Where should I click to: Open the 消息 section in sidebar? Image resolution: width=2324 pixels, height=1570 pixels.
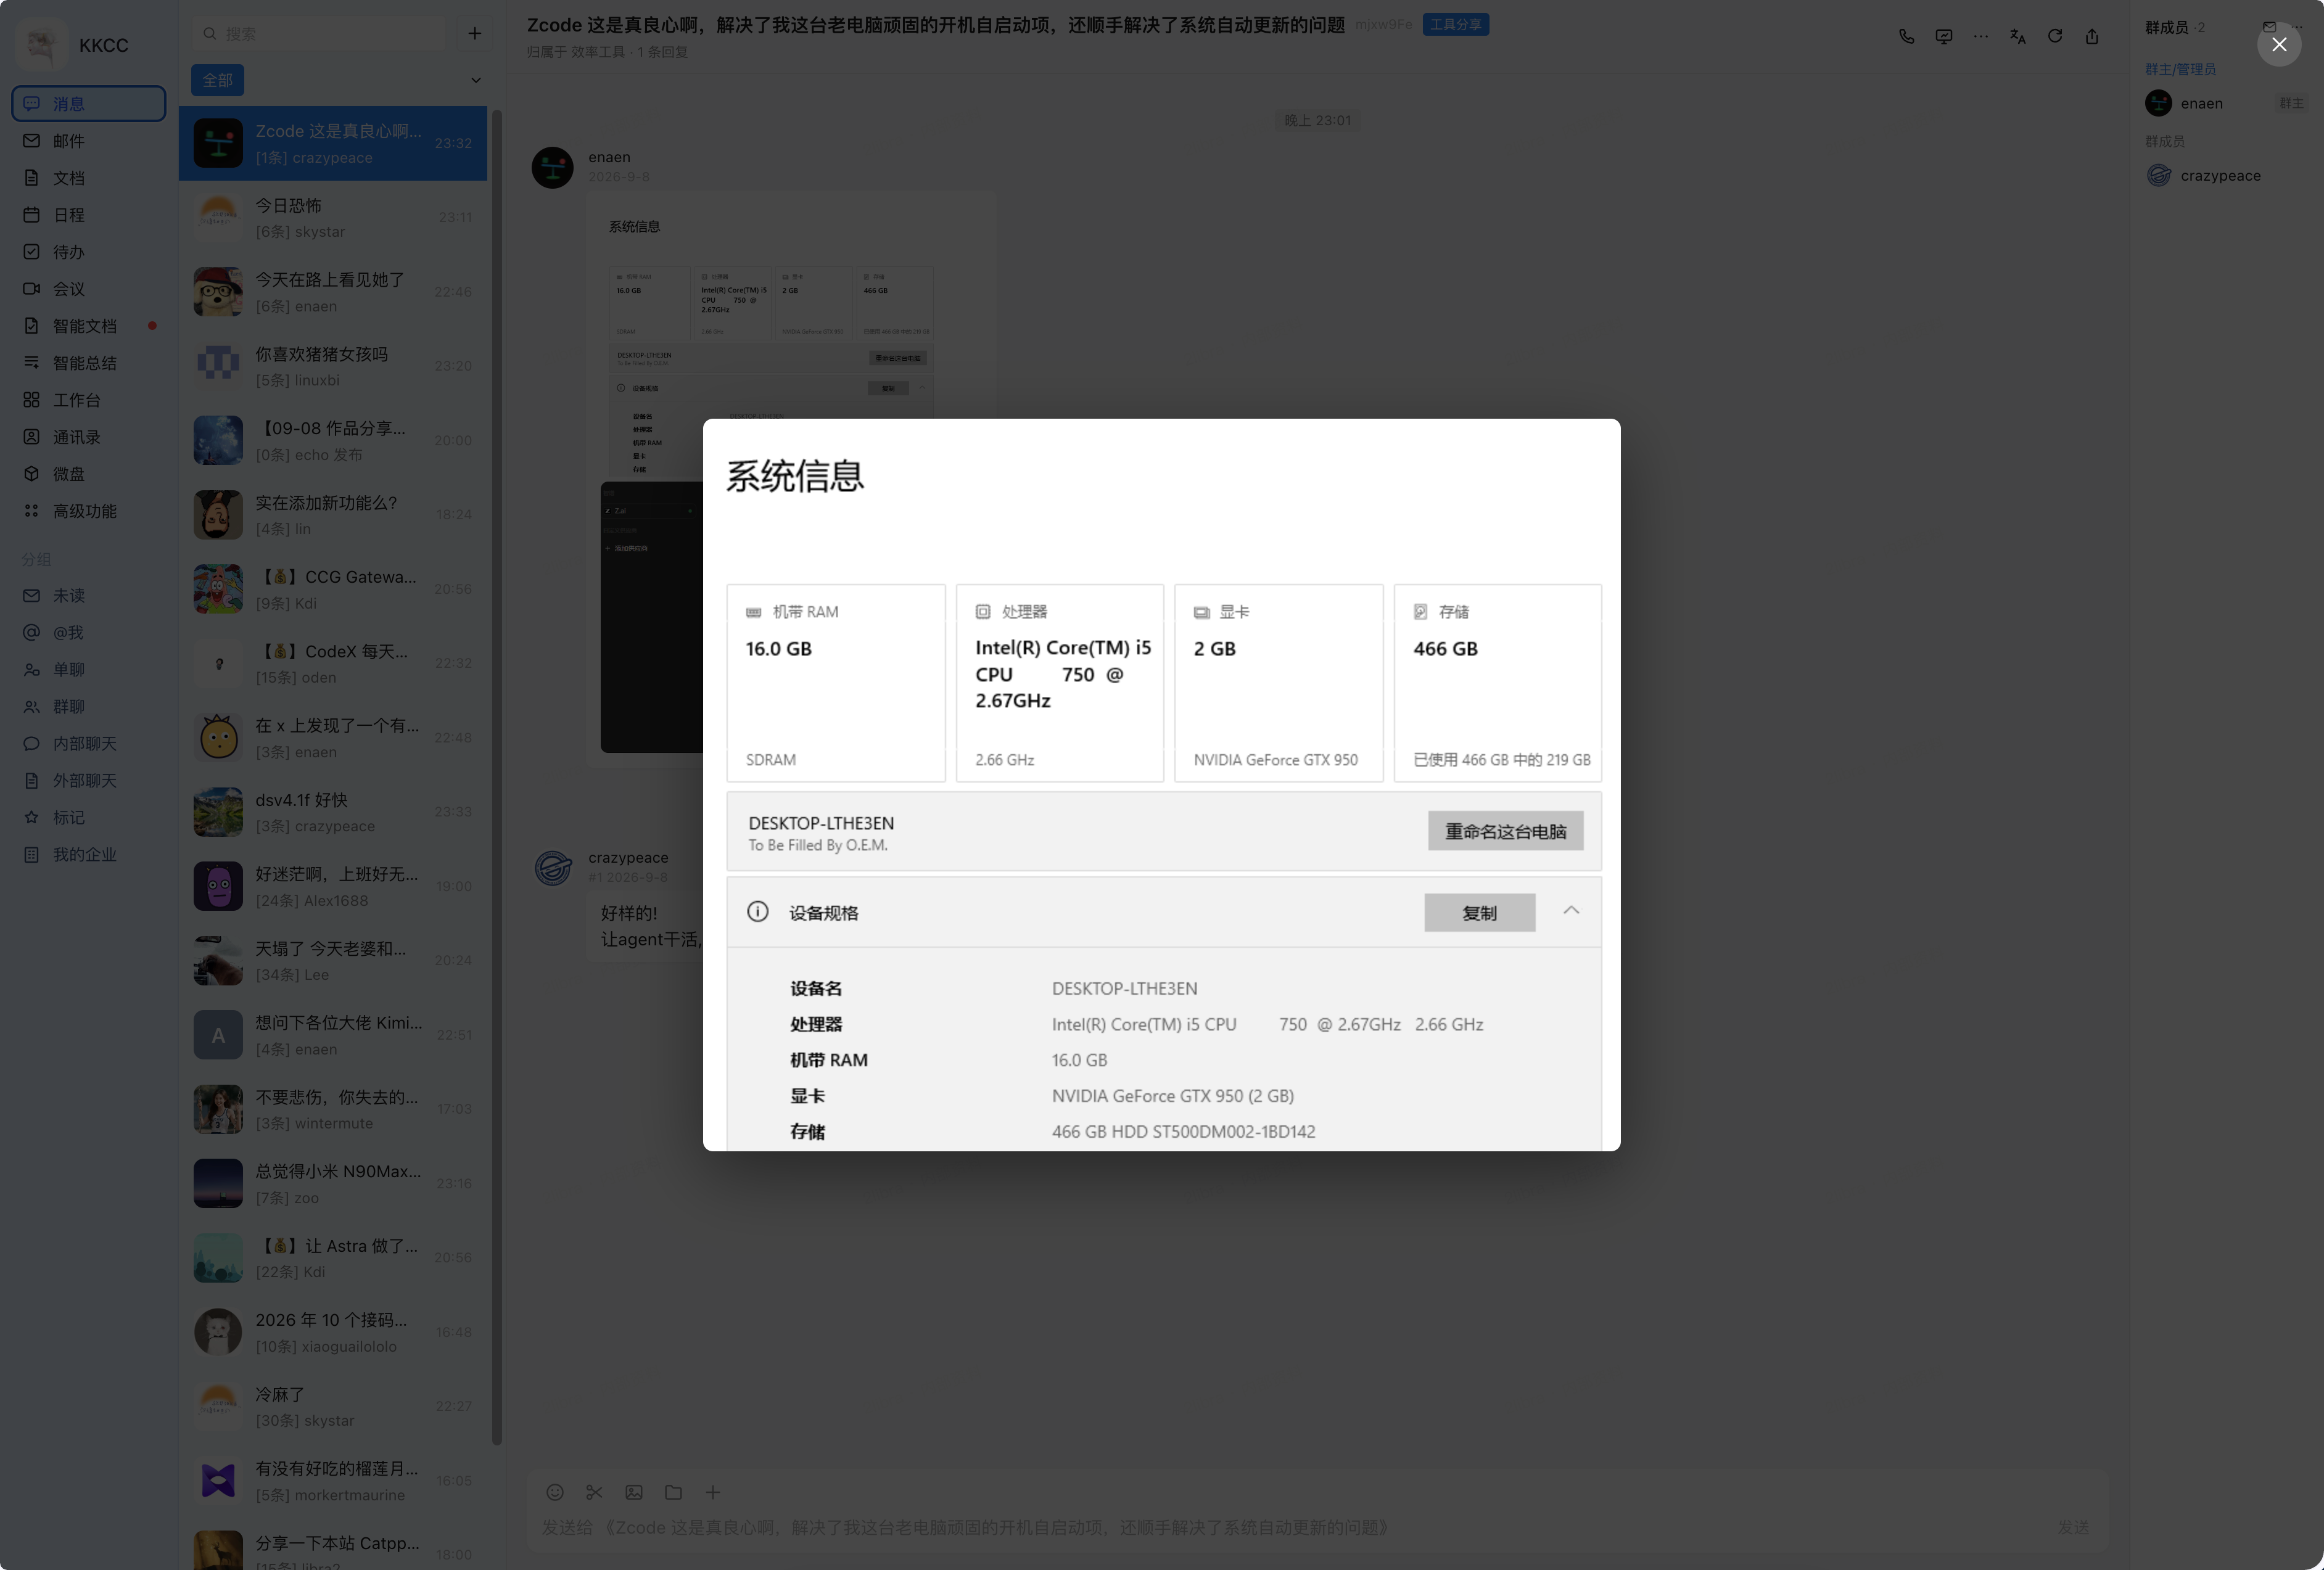[x=89, y=103]
